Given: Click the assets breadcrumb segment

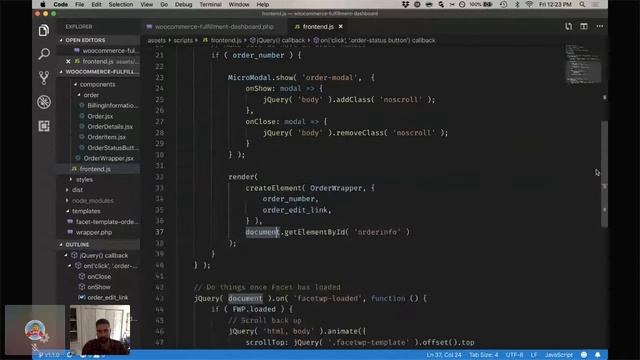Looking at the screenshot, I should coord(156,40).
